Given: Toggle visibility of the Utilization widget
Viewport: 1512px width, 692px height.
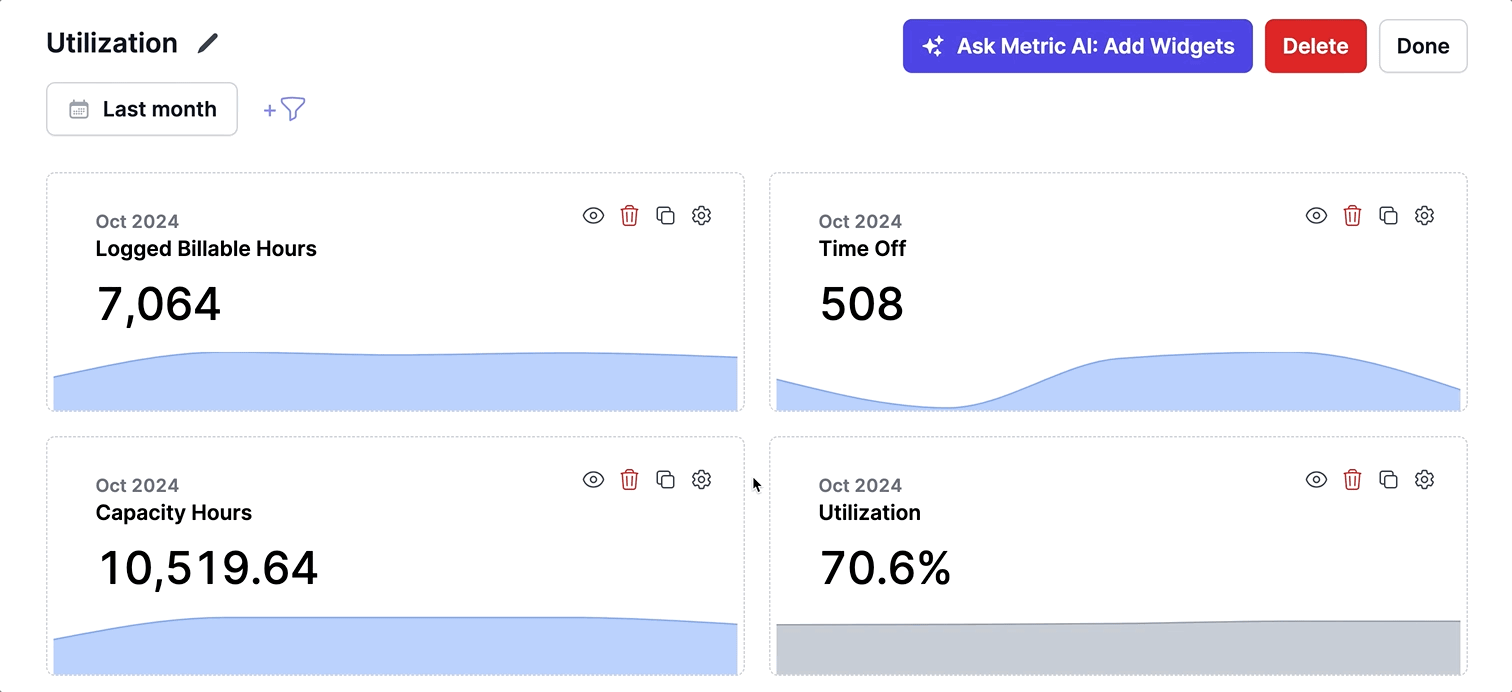Looking at the screenshot, I should tap(1316, 479).
